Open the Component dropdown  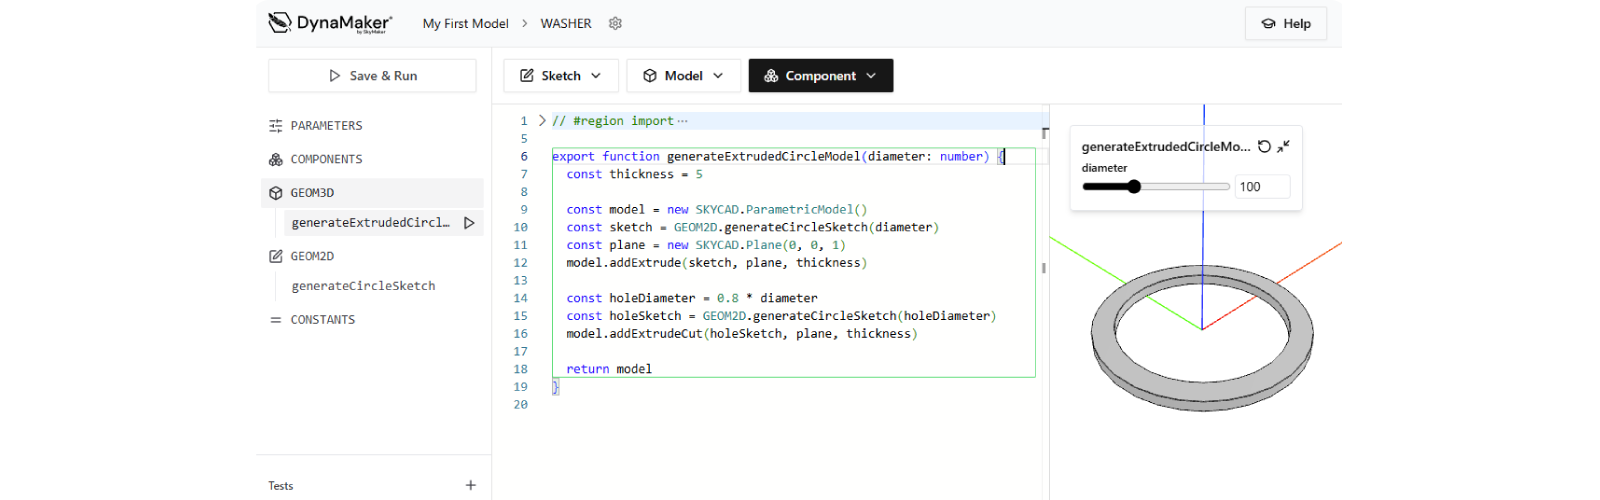(820, 76)
